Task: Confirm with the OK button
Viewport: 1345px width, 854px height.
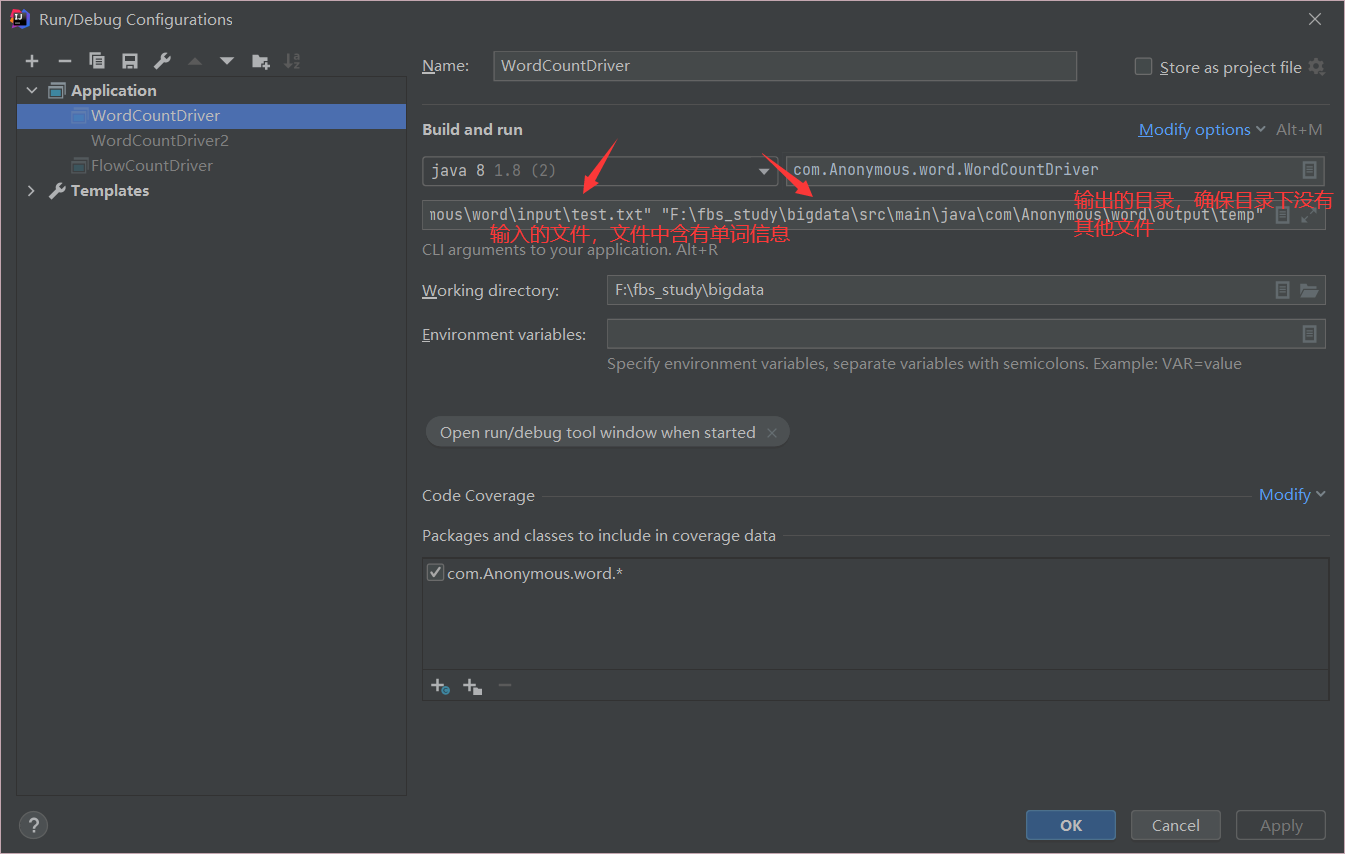Action: point(1071,825)
